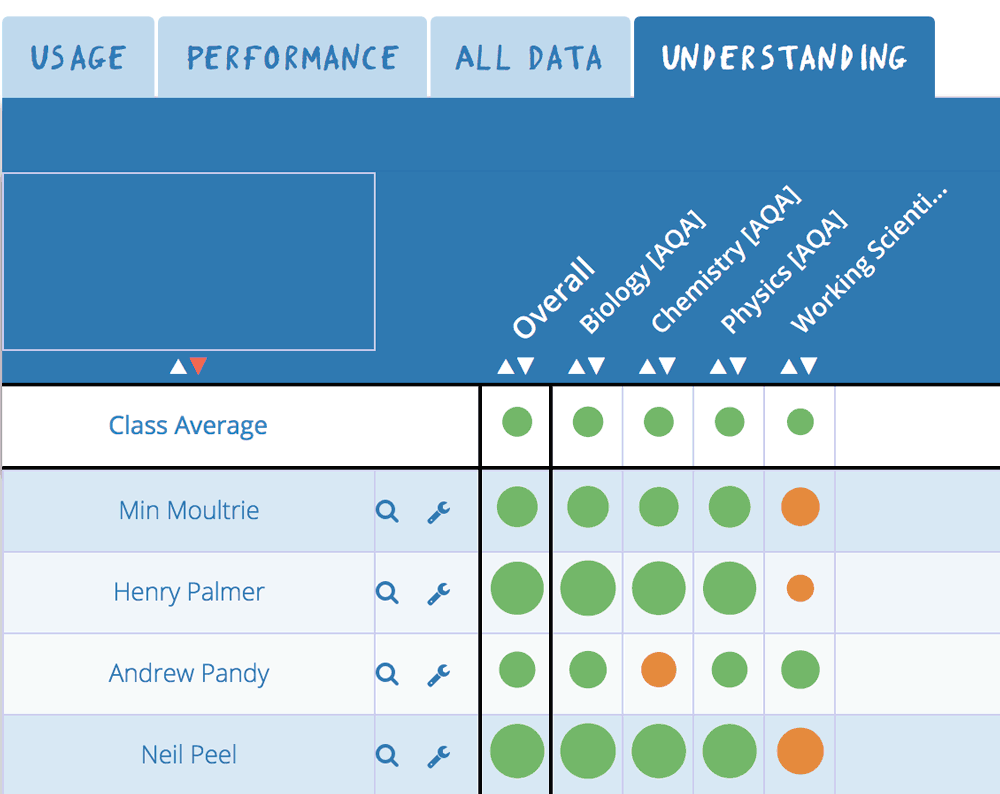Screen dimensions: 1000x794
Task: Click the Class Average label
Action: 188,425
